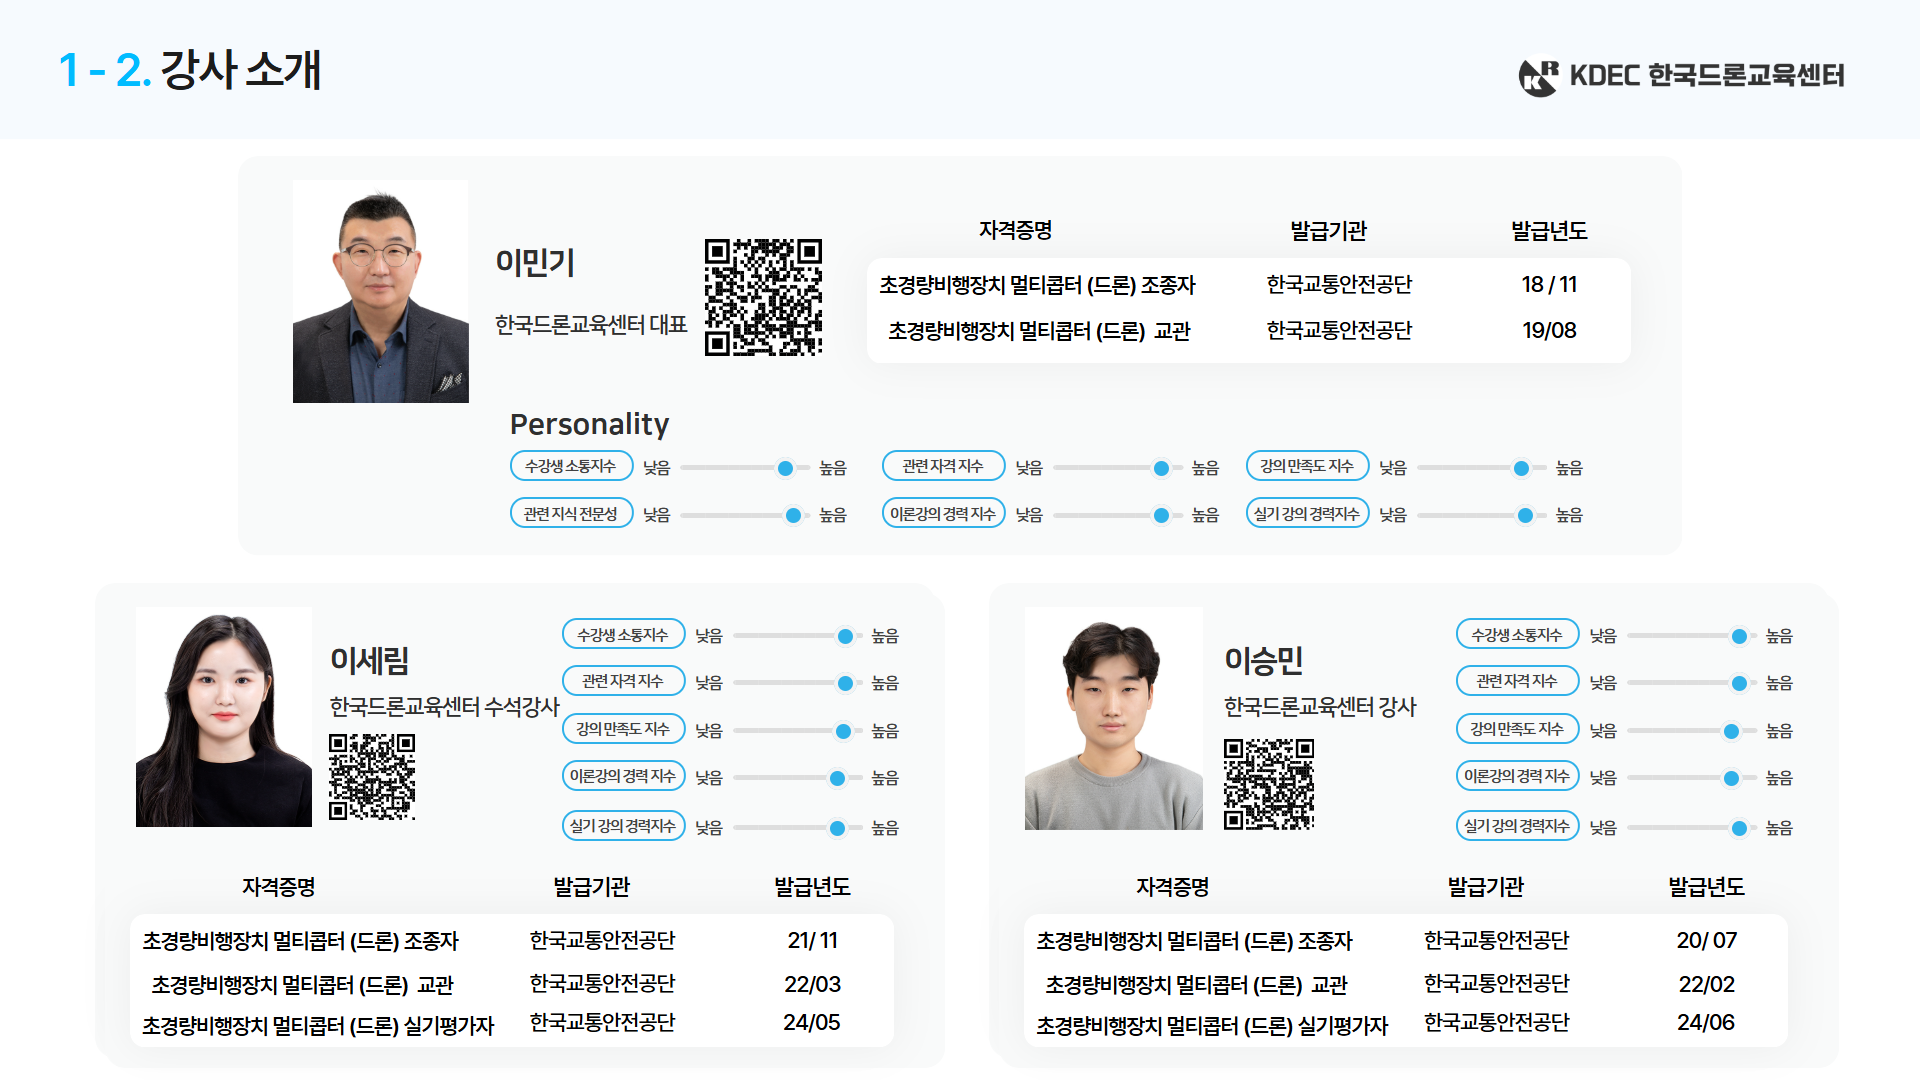
Task: Click 이승민's 강의만족도 지수 slider handle
Action: pos(1731,731)
